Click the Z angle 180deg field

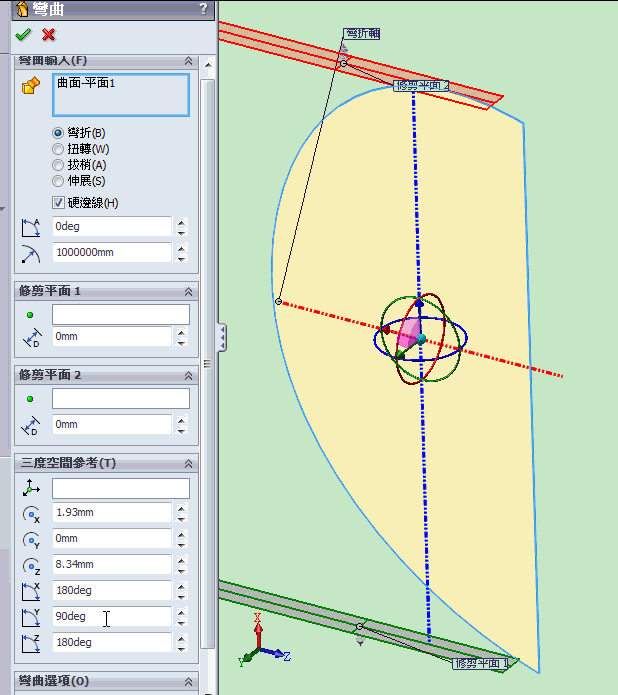pyautogui.click(x=112, y=643)
